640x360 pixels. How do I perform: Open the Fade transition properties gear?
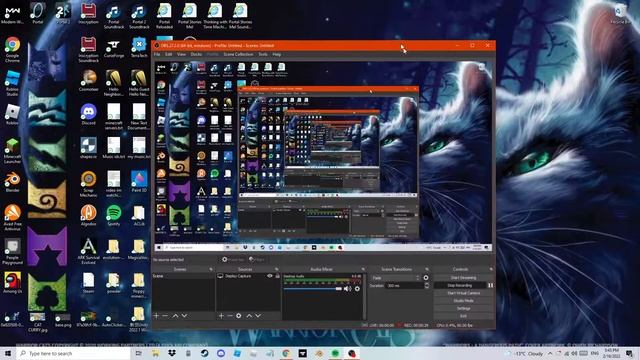[x=426, y=278]
